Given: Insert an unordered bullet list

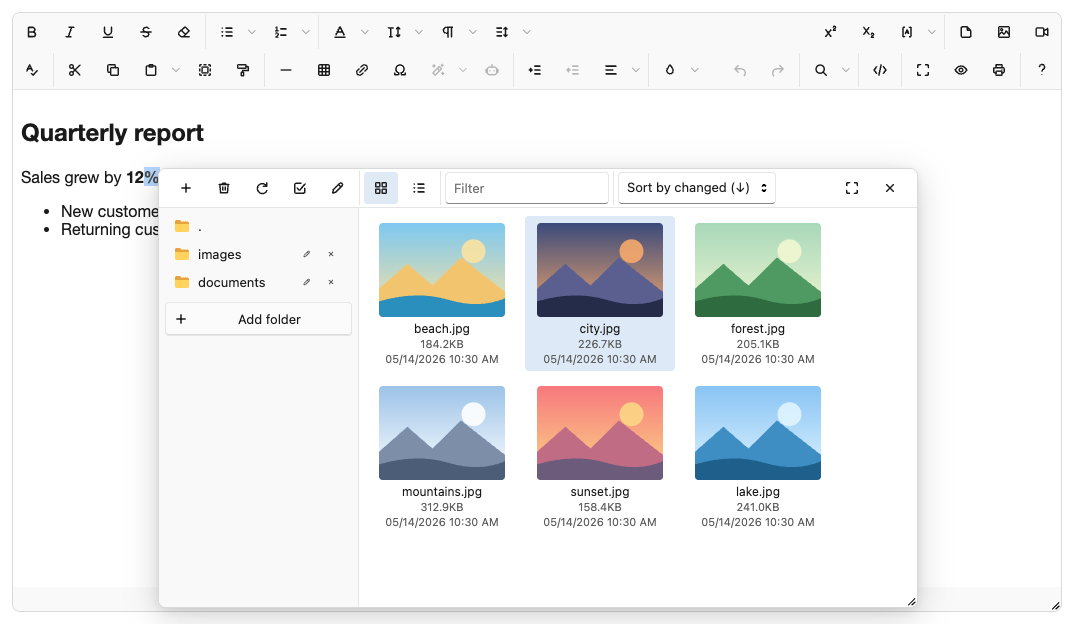Looking at the screenshot, I should 227,32.
